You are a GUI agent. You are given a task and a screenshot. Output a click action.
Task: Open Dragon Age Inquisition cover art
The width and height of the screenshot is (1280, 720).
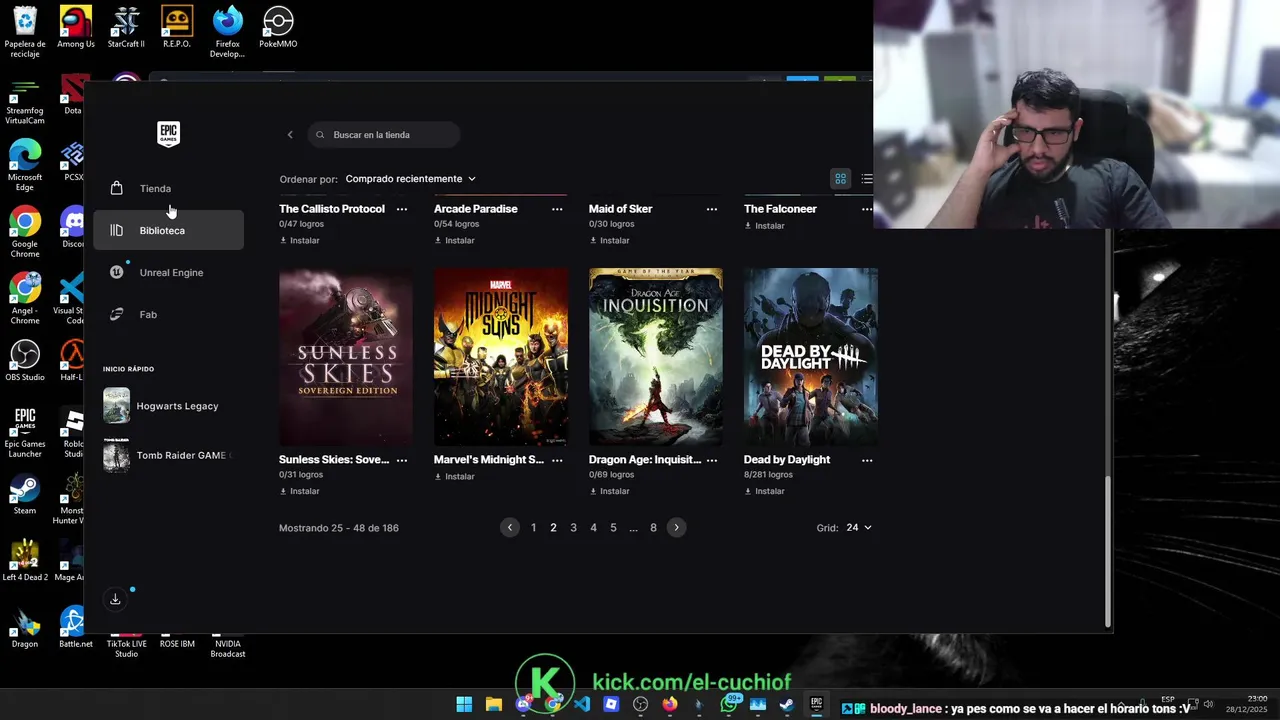click(x=656, y=356)
